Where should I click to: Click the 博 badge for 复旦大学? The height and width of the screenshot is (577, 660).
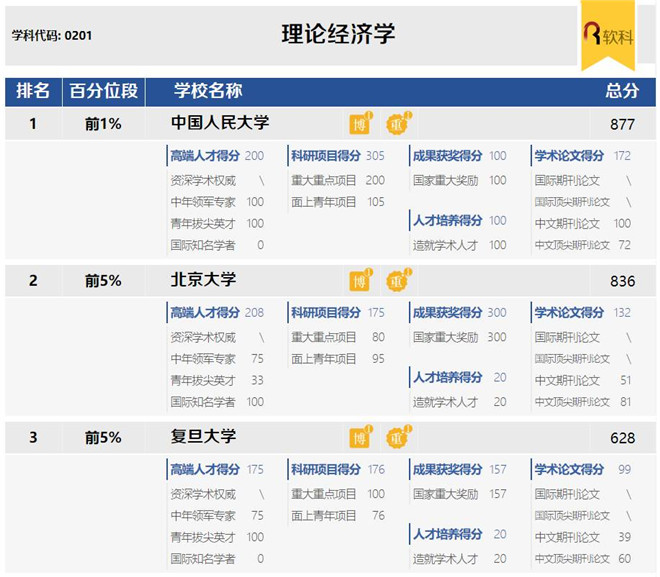pyautogui.click(x=361, y=437)
